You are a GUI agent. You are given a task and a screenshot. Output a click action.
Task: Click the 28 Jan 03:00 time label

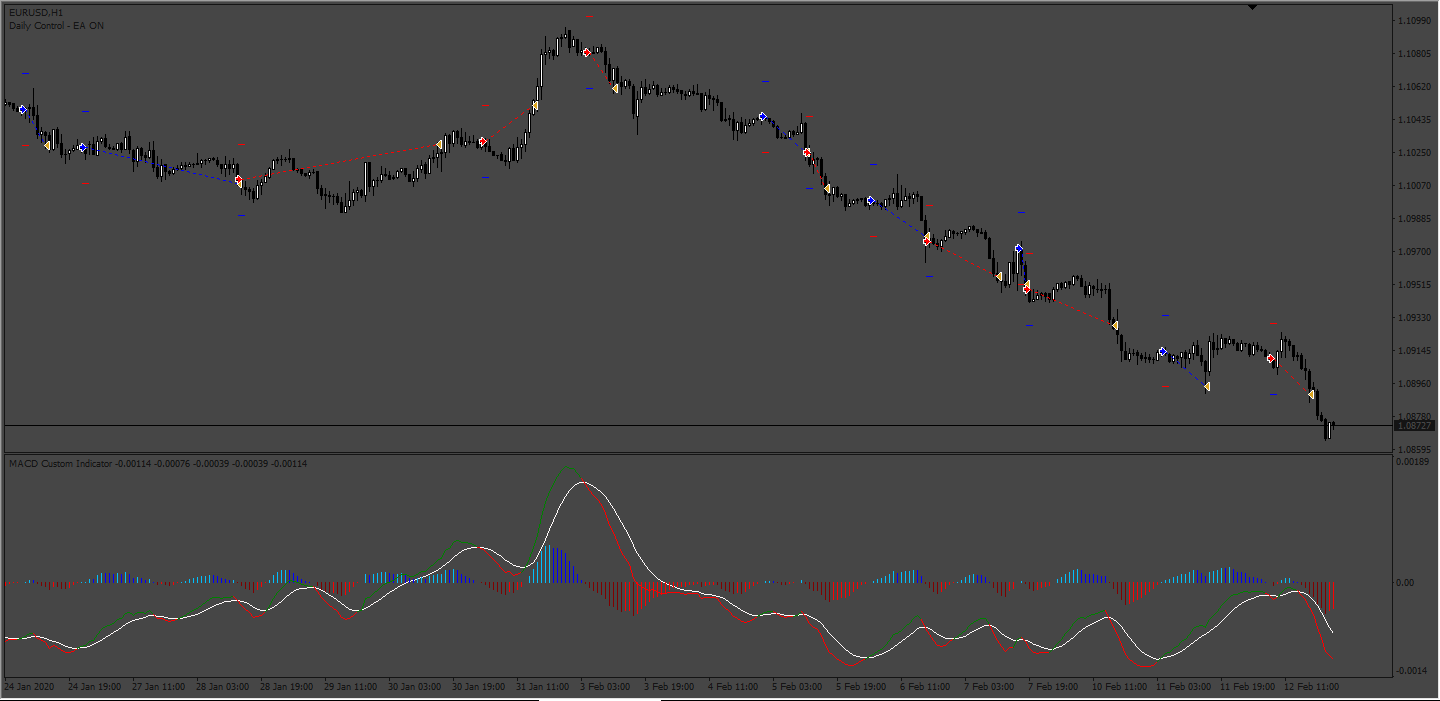(x=223, y=688)
